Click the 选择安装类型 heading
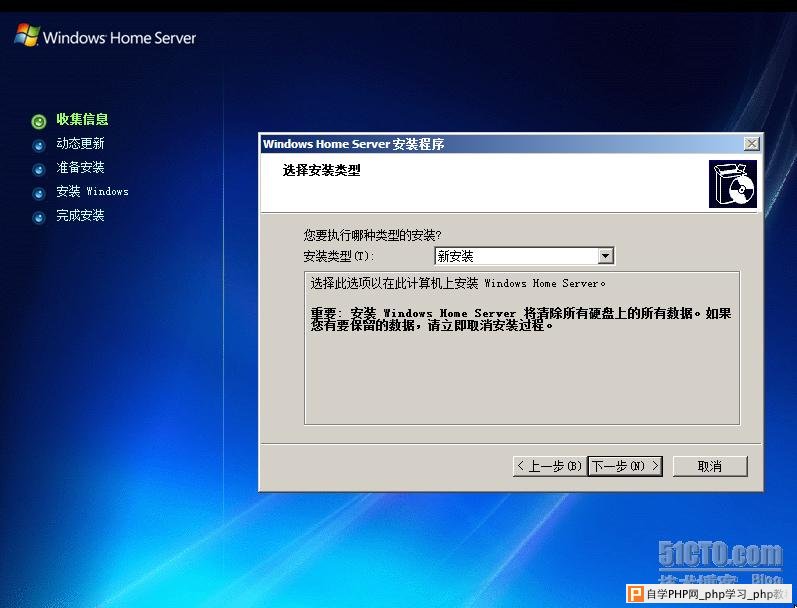 click(x=321, y=170)
